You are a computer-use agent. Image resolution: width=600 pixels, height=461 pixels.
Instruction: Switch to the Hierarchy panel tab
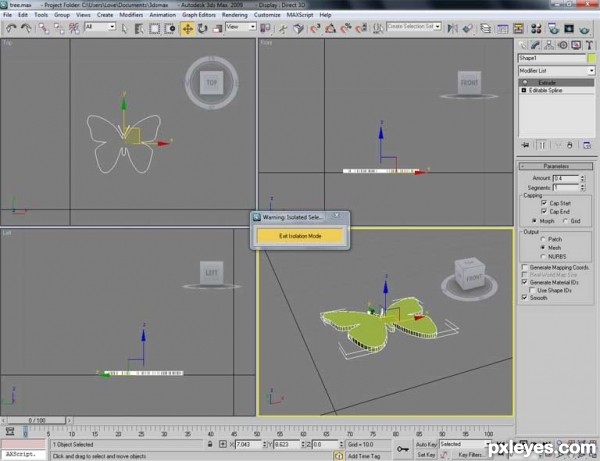click(x=549, y=45)
